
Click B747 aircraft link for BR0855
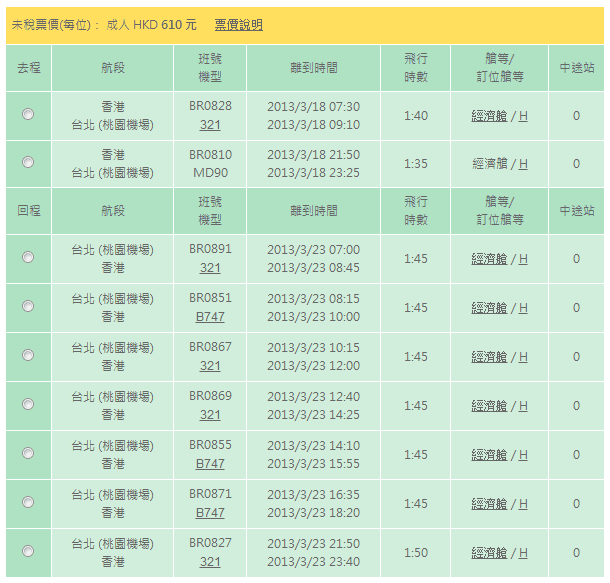210,464
